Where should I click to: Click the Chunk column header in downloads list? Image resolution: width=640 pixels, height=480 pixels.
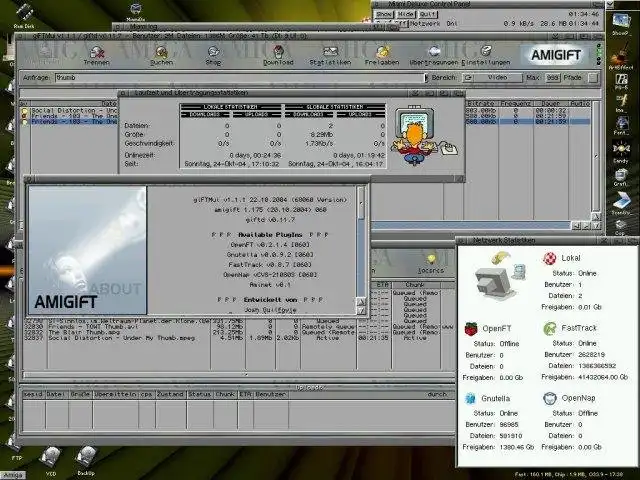click(416, 284)
